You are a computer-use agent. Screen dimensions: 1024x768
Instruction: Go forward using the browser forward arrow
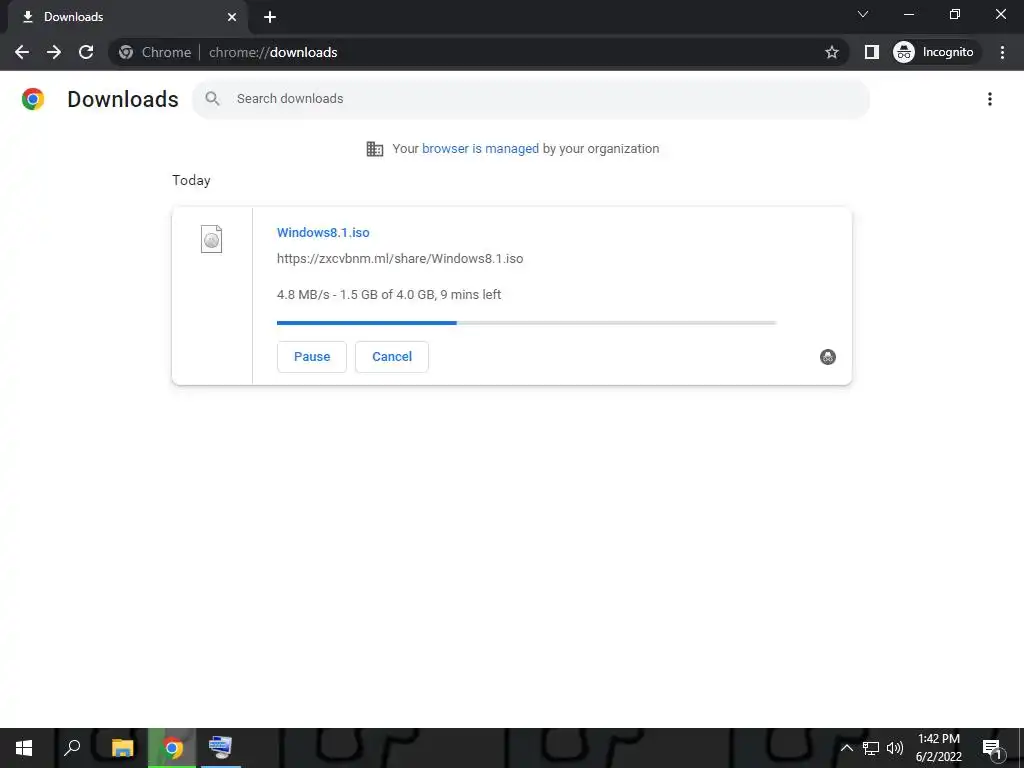click(54, 52)
